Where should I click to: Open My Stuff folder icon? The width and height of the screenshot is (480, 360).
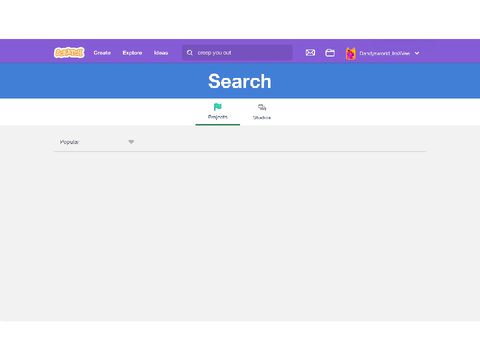pyautogui.click(x=330, y=53)
